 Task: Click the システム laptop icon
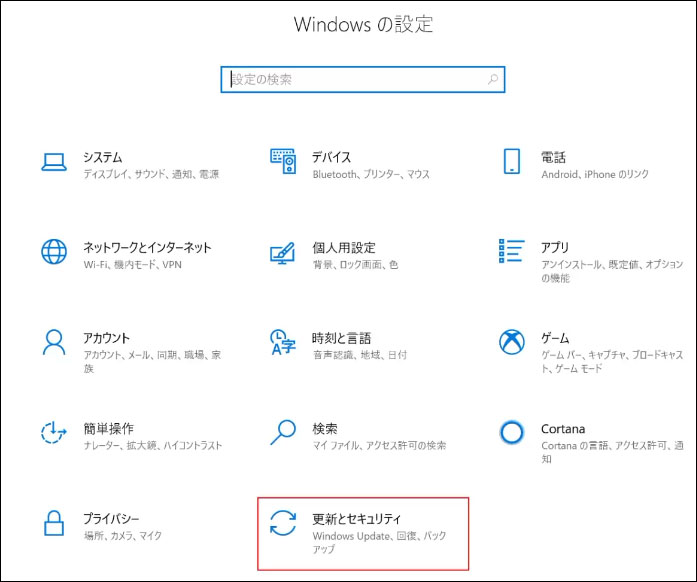(54, 162)
